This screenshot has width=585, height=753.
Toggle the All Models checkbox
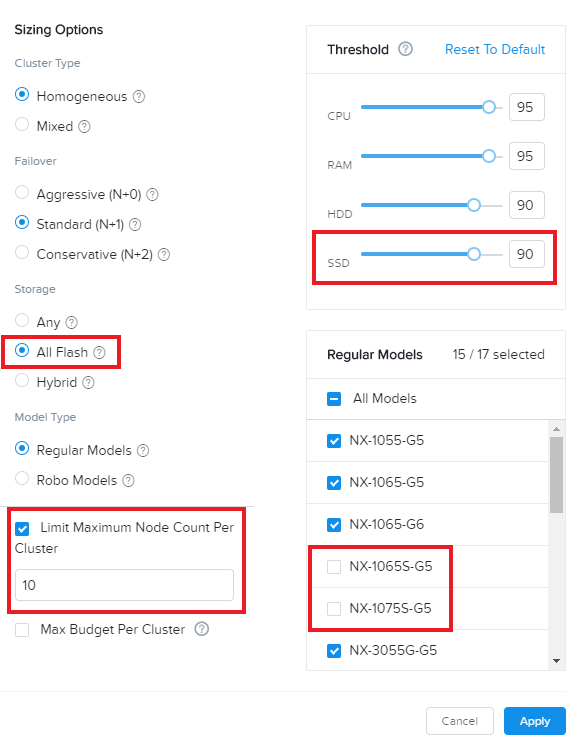click(334, 399)
